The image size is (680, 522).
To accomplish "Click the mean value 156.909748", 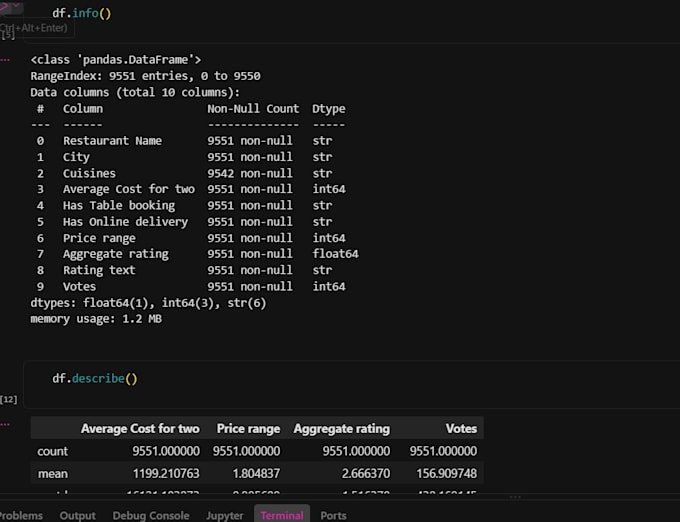I will click(x=447, y=473).
